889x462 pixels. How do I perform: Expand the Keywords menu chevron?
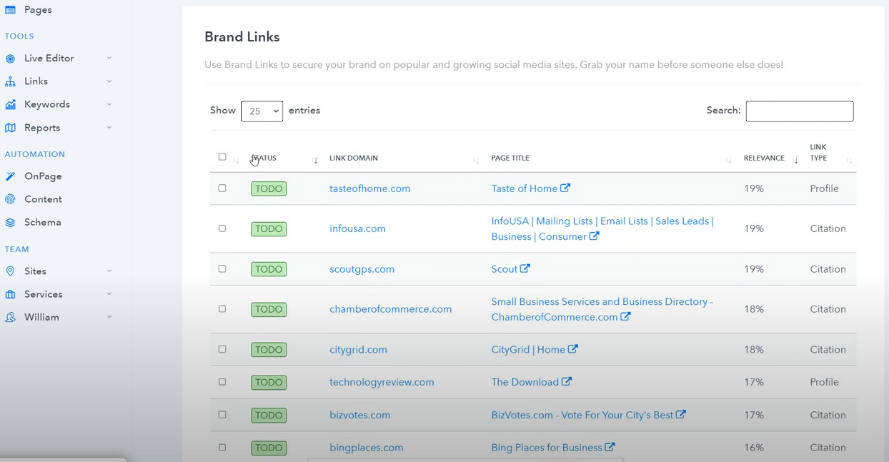[109, 104]
